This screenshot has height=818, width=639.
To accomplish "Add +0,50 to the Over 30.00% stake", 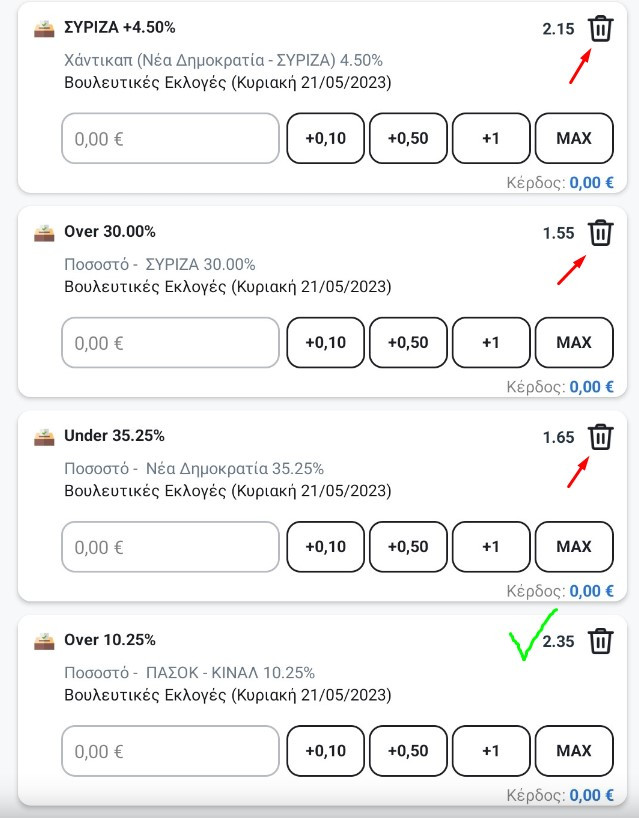I will [408, 342].
